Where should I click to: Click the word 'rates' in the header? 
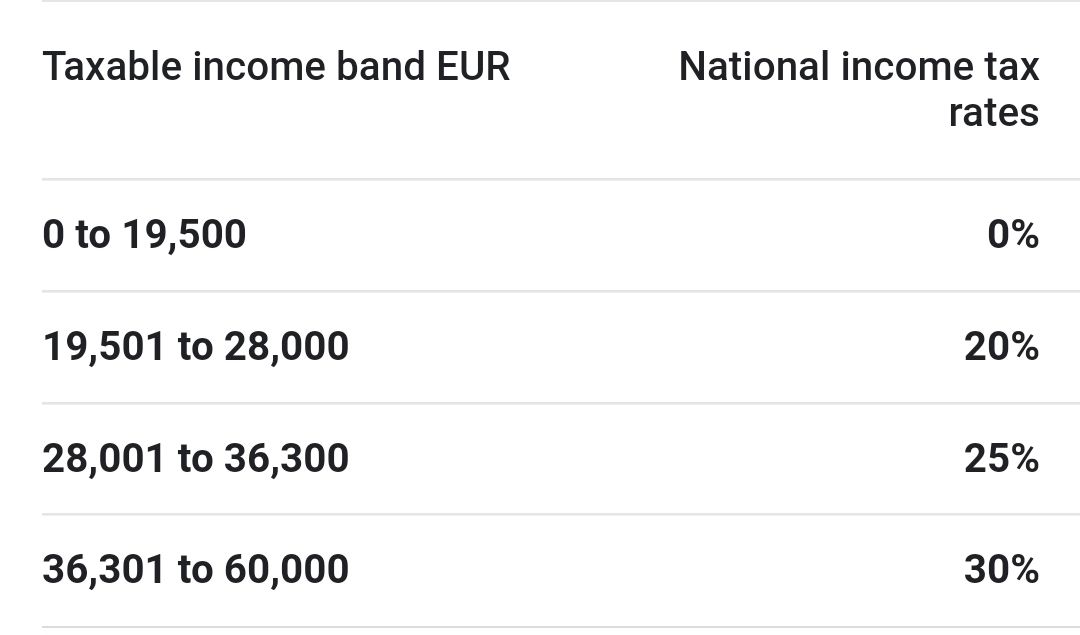point(993,112)
